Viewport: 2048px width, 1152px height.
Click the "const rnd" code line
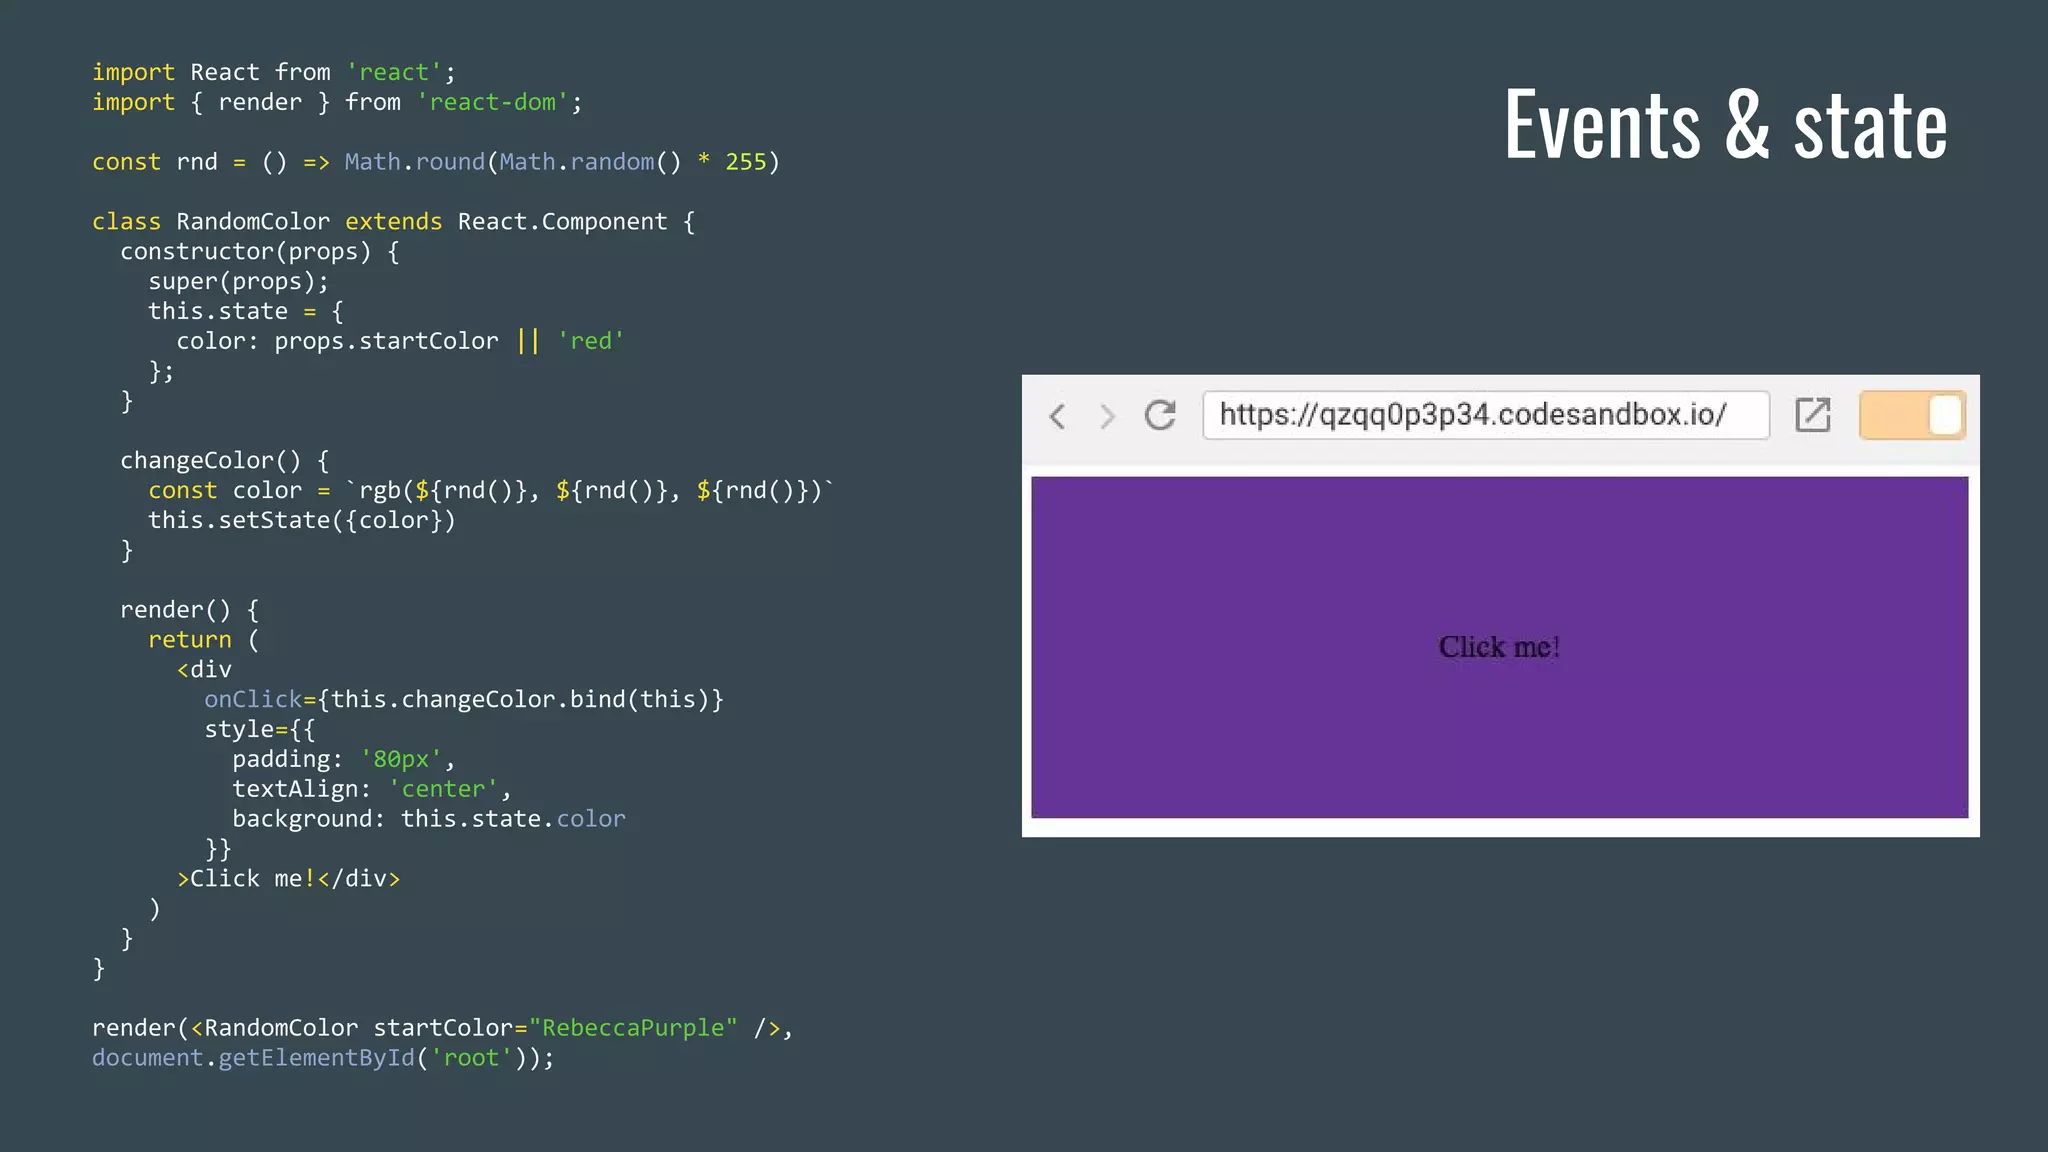click(x=436, y=162)
